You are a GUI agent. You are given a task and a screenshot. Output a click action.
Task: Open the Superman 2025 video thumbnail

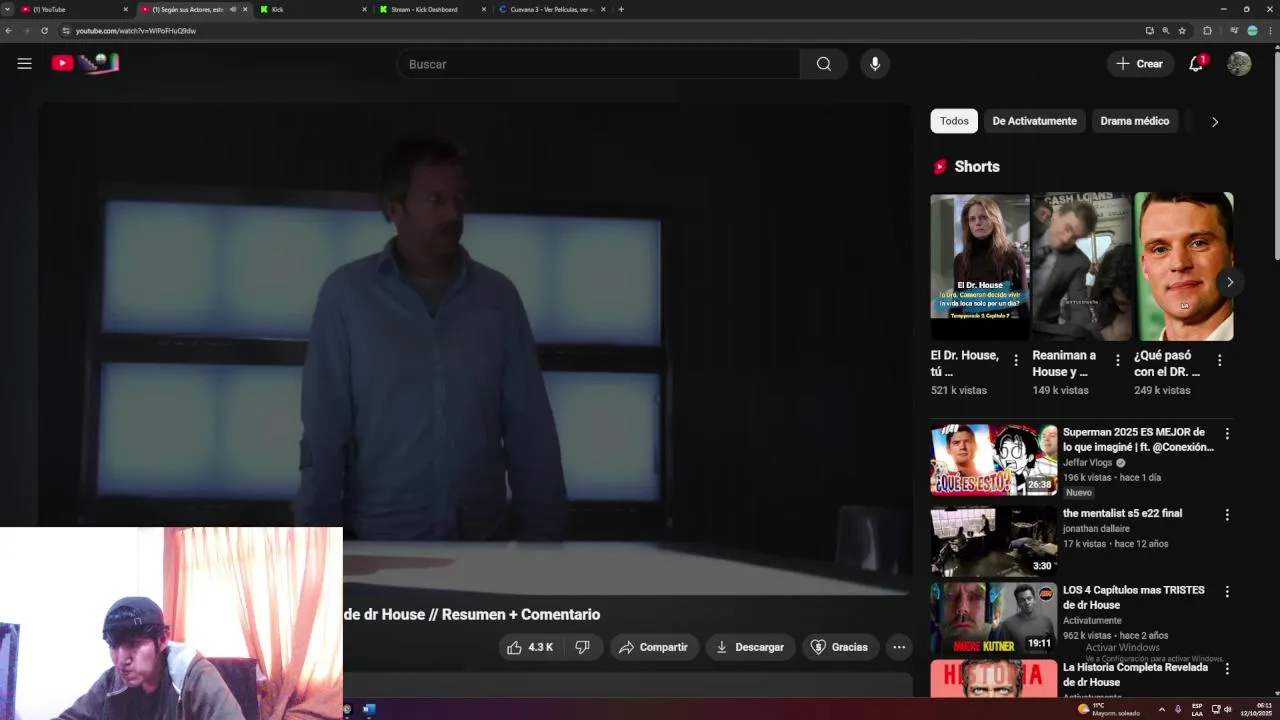click(x=994, y=460)
